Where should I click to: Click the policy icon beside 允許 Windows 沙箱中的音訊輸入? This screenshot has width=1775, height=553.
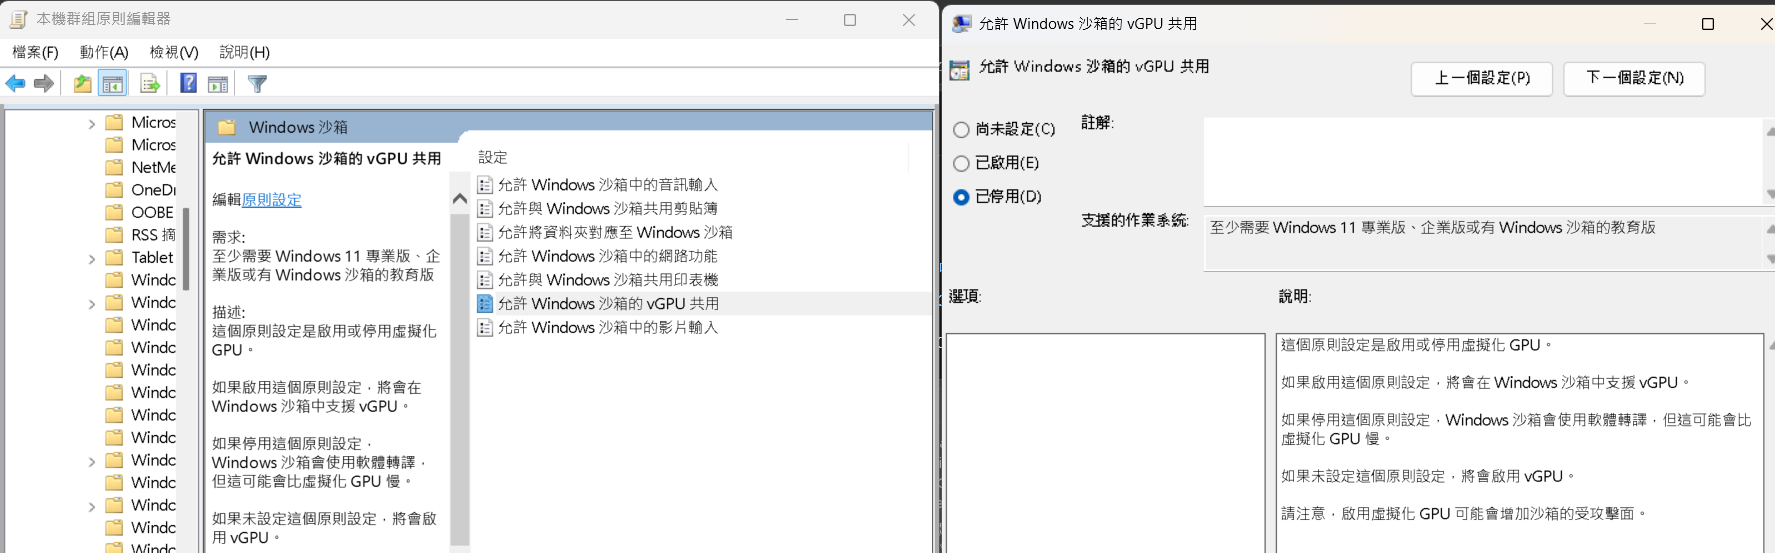point(485,185)
